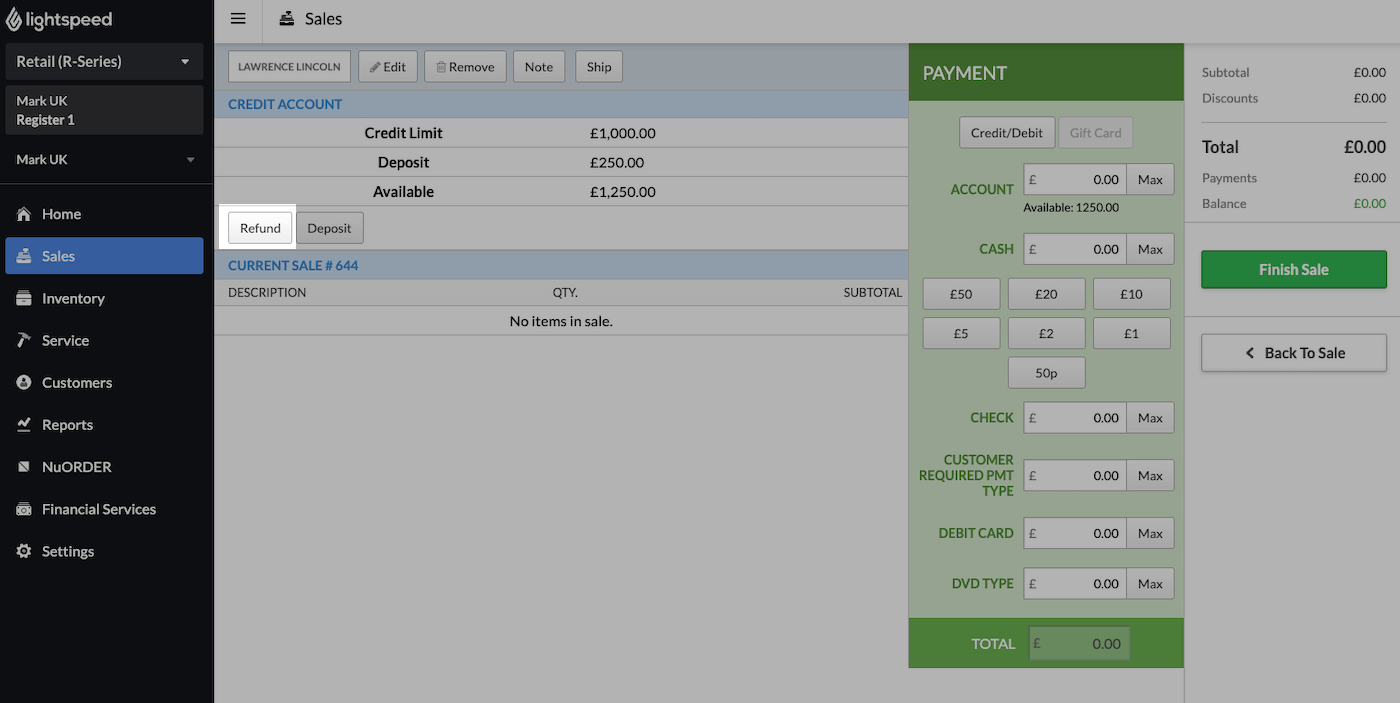Click the Cash amount input field
This screenshot has width=1400, height=703.
(1074, 249)
